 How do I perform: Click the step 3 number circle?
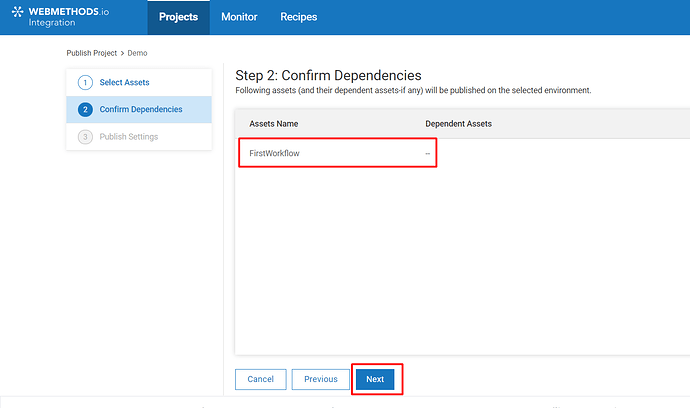pyautogui.click(x=85, y=136)
